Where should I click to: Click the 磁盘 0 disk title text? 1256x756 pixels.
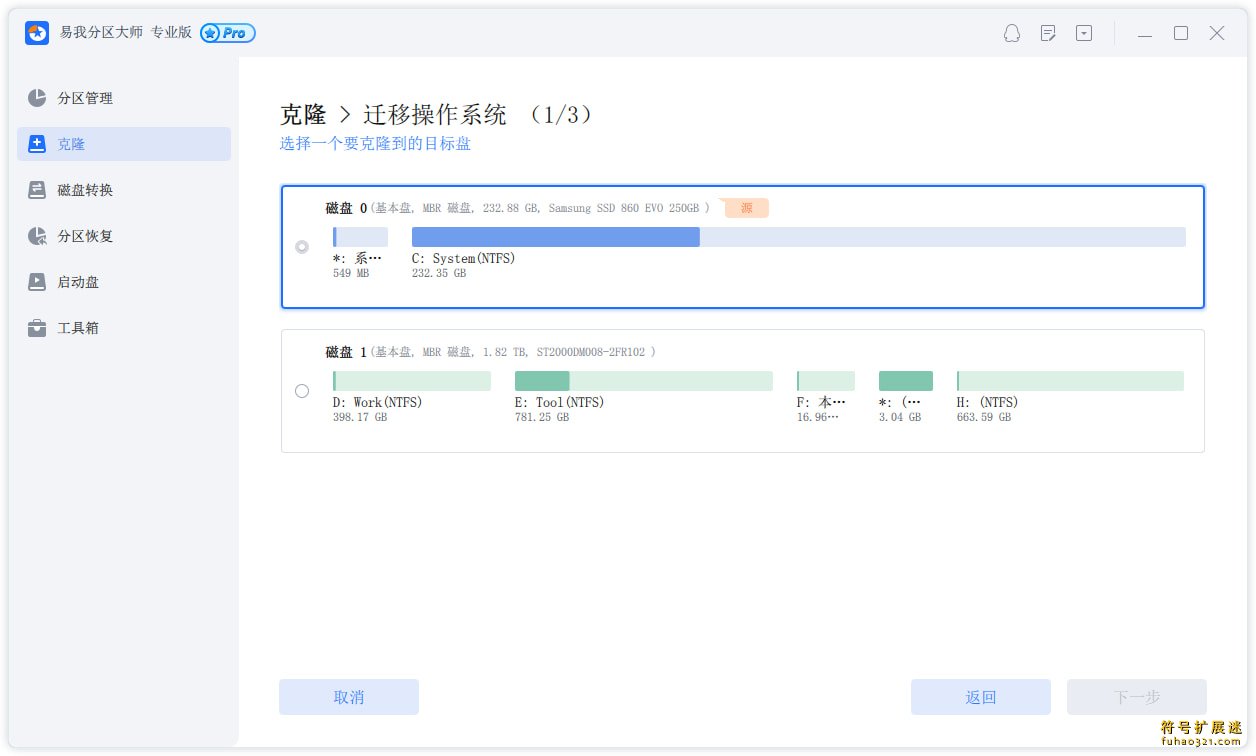346,208
